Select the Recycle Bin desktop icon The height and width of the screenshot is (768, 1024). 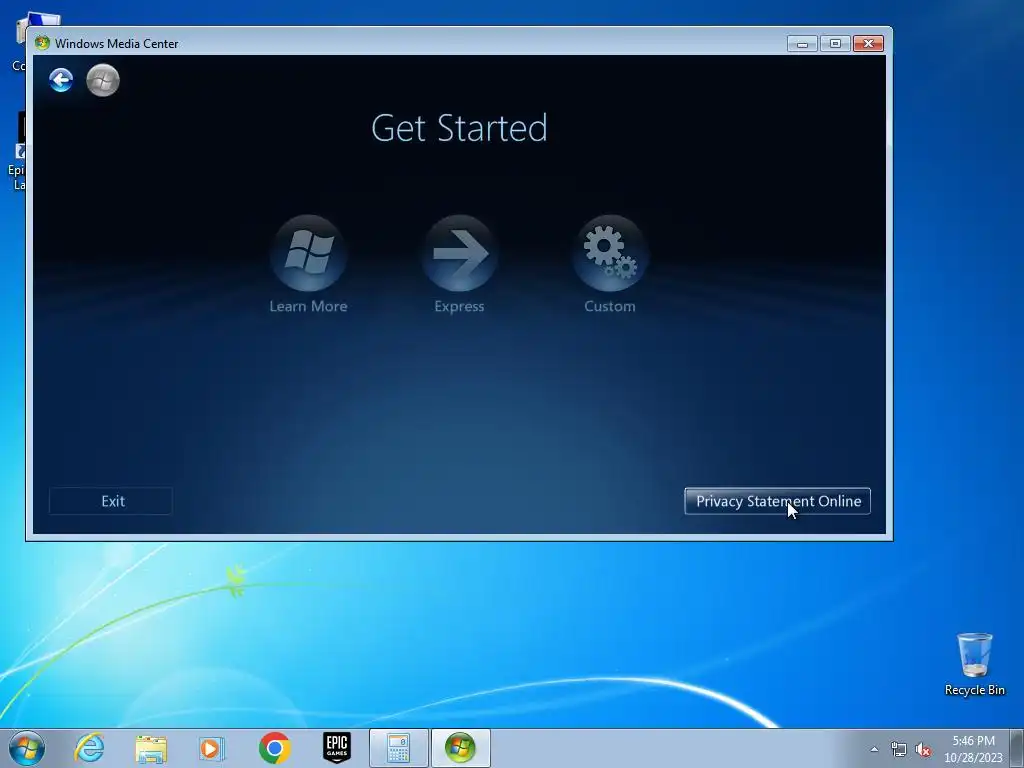click(974, 664)
